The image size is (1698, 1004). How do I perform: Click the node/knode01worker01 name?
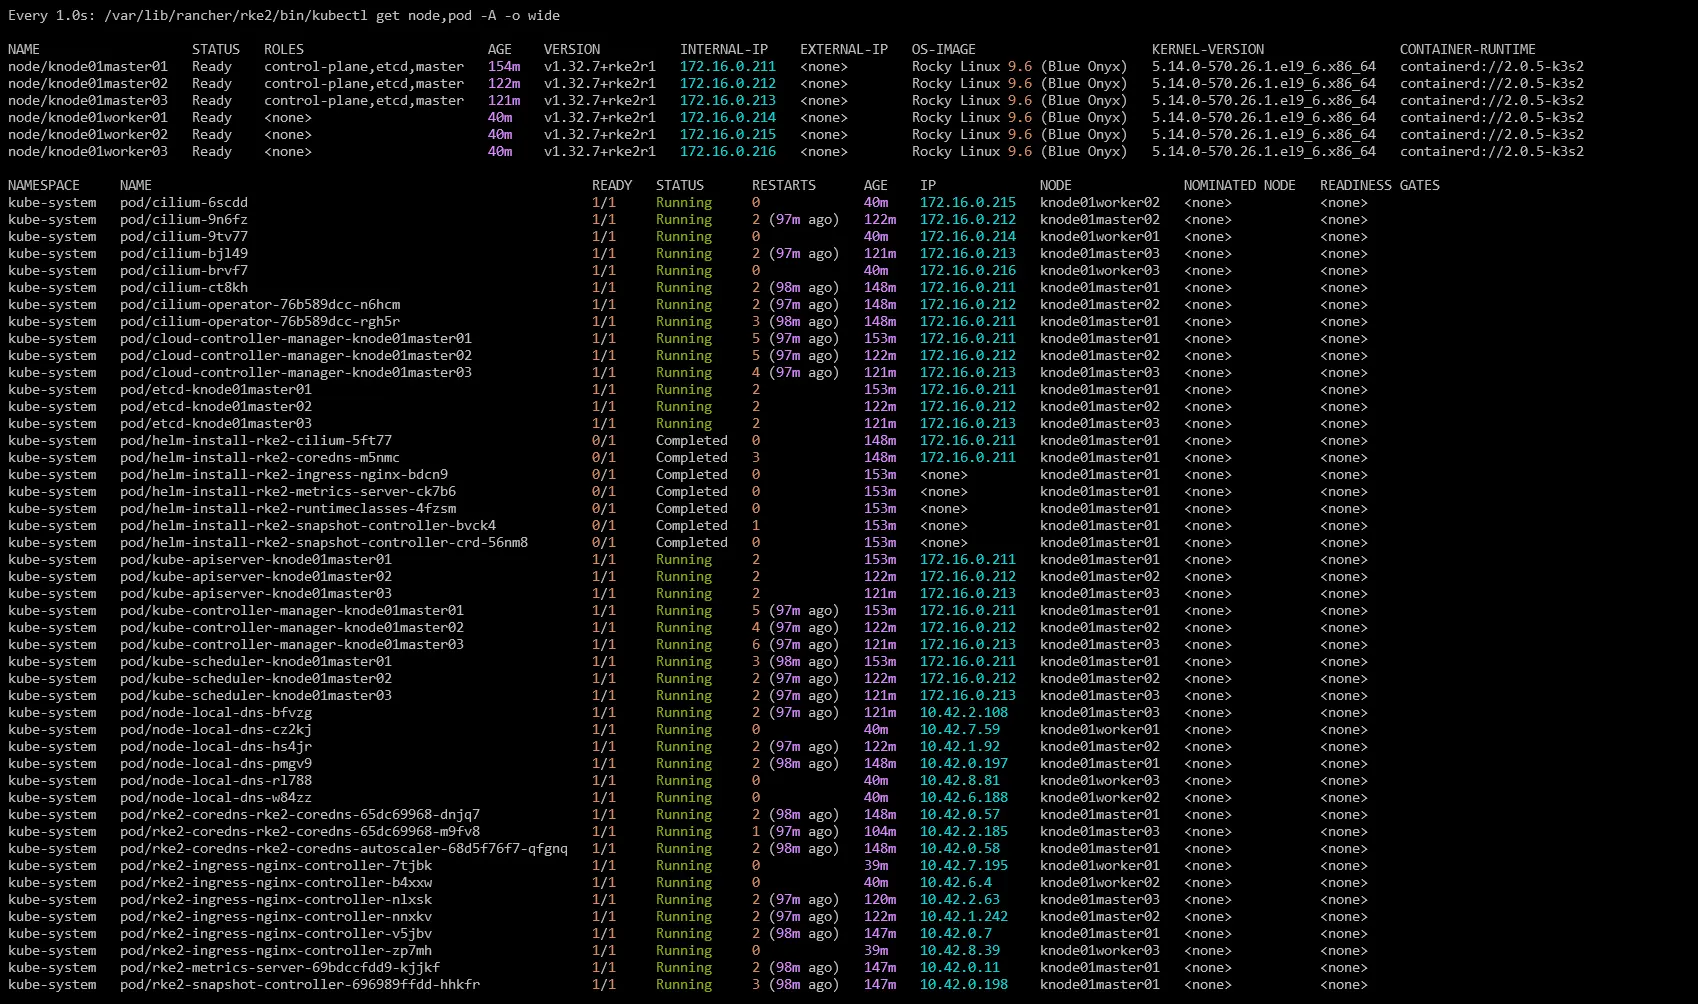(x=88, y=117)
